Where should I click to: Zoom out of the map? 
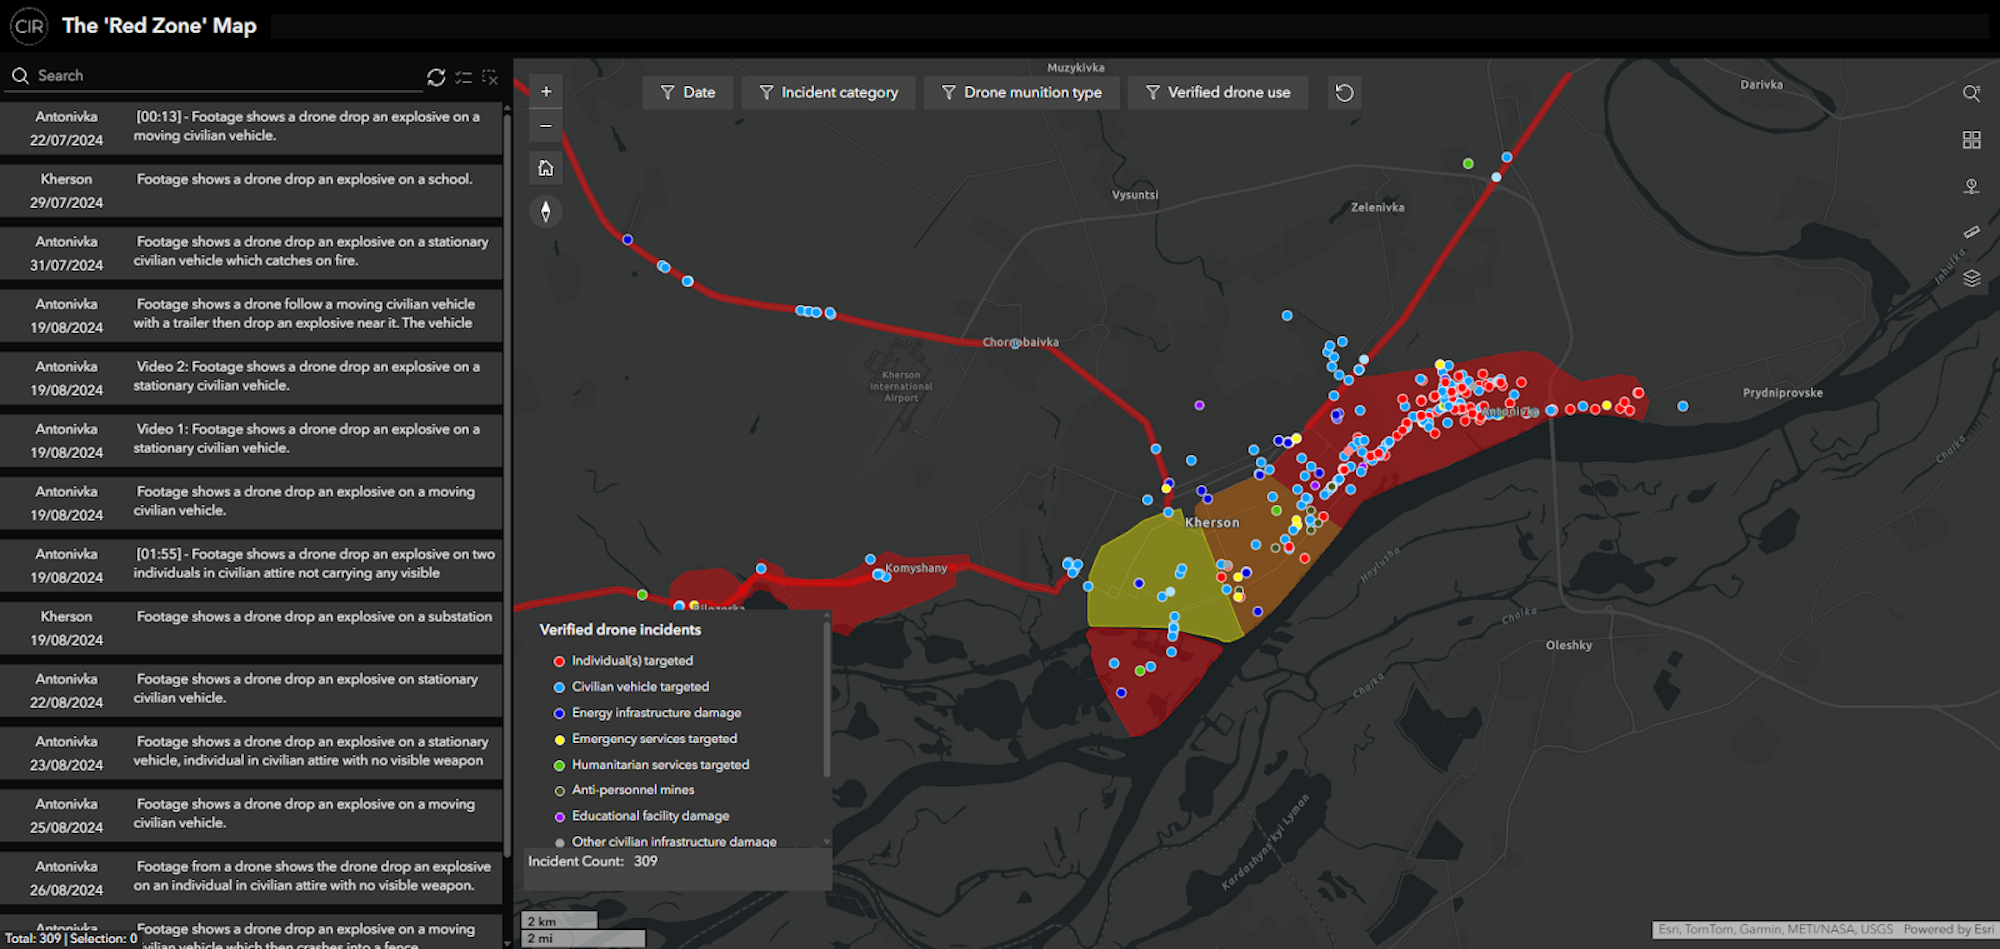point(546,126)
